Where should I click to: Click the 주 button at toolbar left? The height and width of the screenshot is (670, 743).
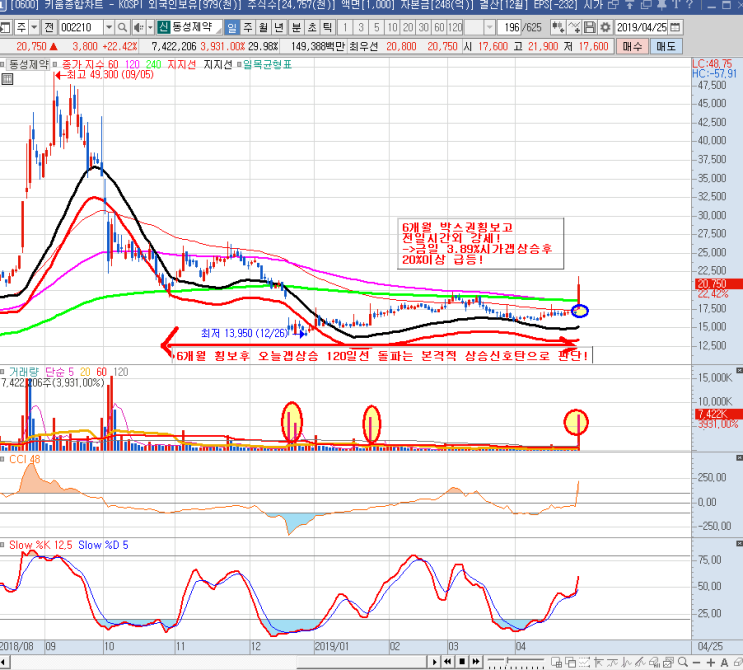[x=21, y=27]
